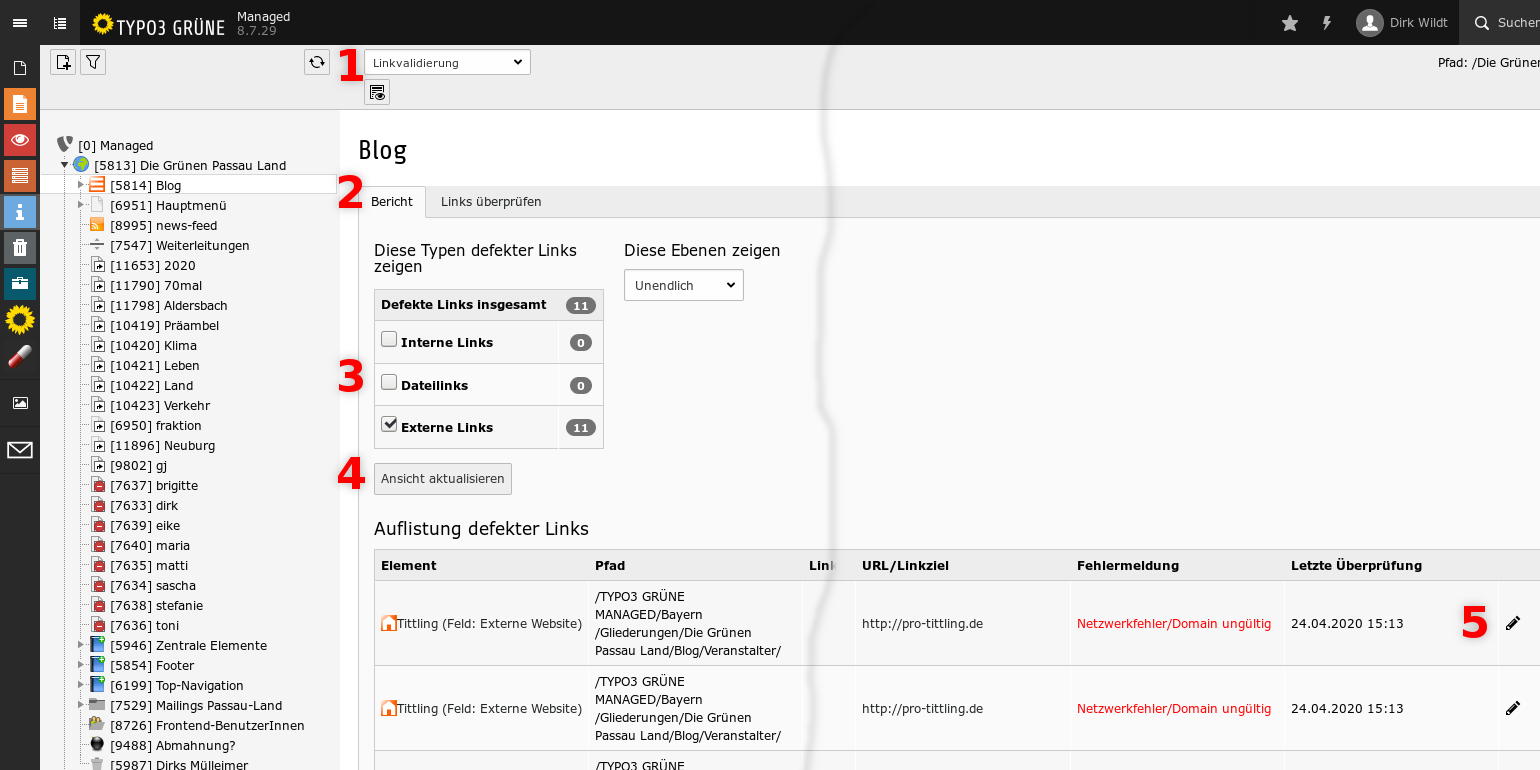Viewport: 1540px width, 770px height.
Task: Click the create new page icon
Action: 63,62
